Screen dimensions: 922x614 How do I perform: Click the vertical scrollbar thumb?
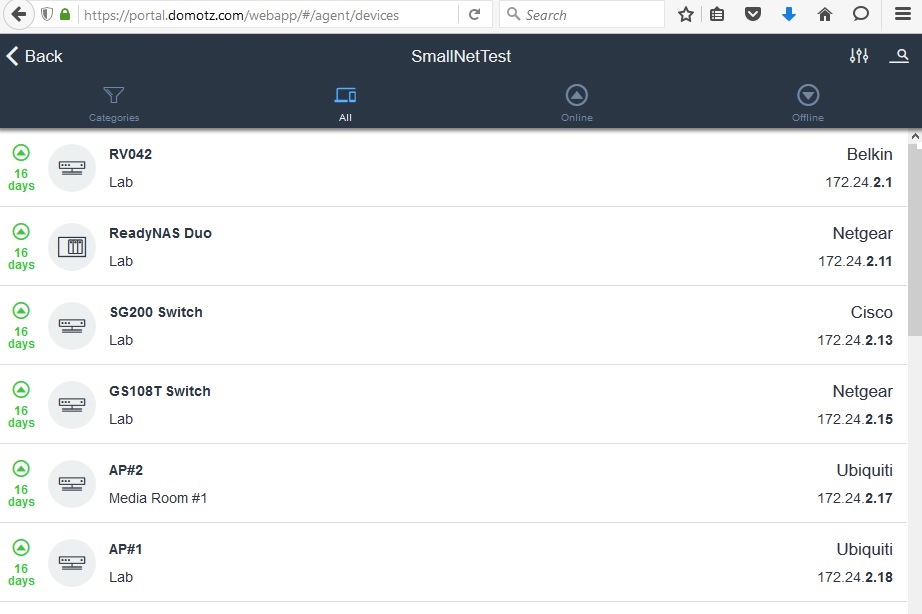coord(914,239)
